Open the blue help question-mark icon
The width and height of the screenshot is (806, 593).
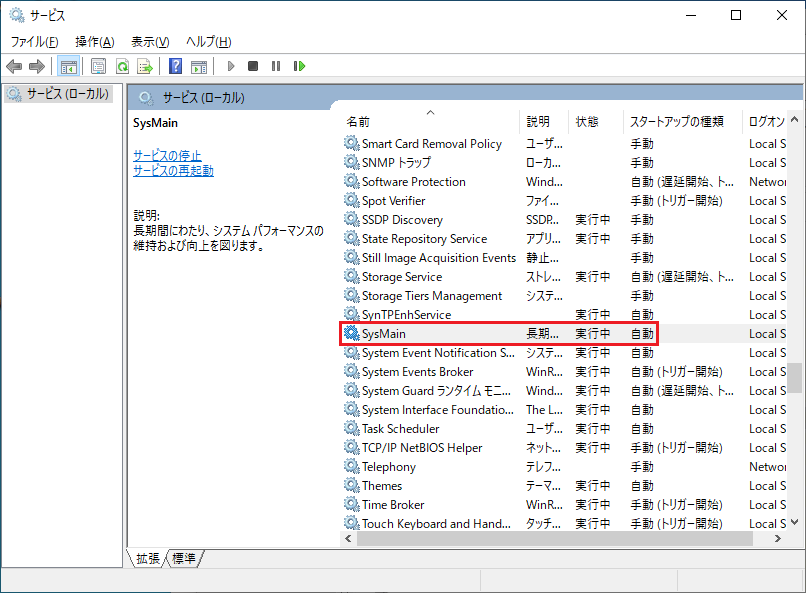[175, 66]
